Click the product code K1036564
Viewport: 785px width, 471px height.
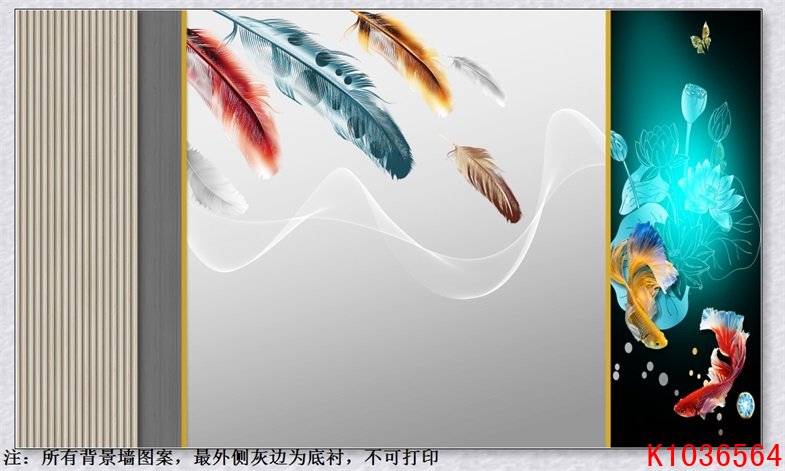pos(714,456)
